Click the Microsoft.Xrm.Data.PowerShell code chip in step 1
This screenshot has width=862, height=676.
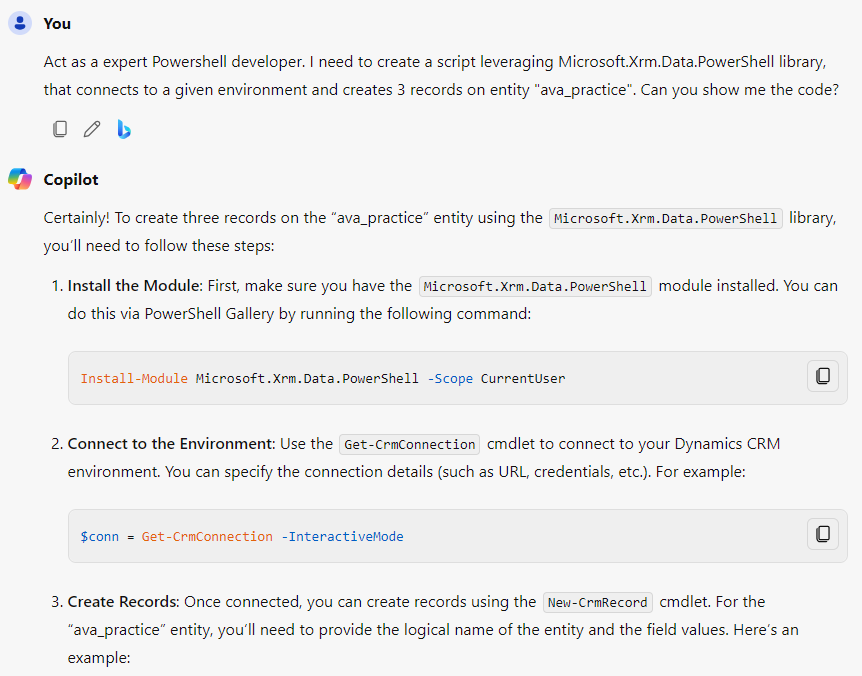point(535,286)
